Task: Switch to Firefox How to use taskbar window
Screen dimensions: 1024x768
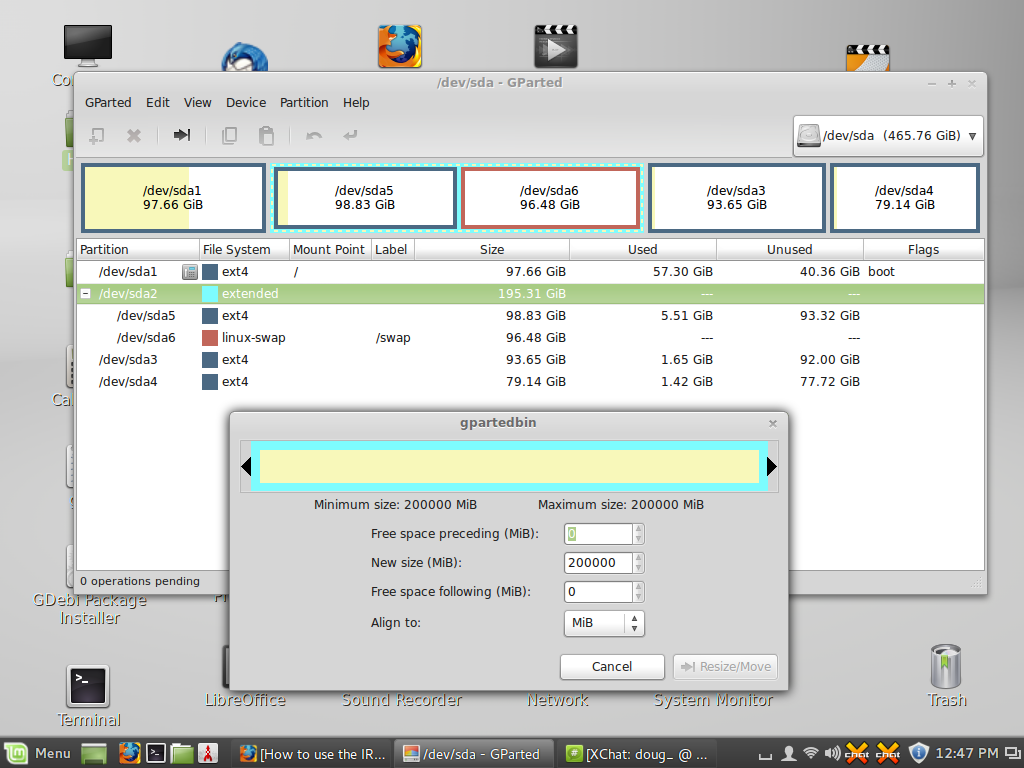Action: coord(312,754)
